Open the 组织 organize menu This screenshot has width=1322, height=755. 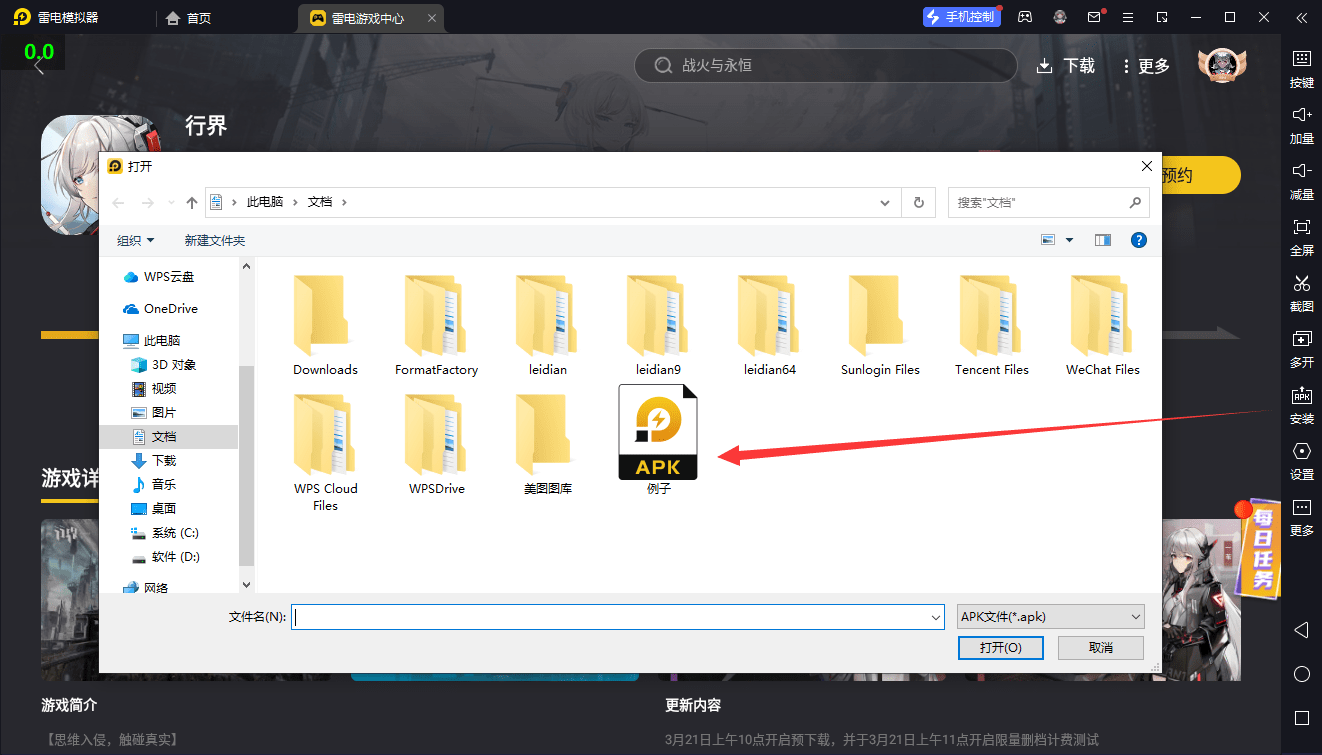[136, 240]
